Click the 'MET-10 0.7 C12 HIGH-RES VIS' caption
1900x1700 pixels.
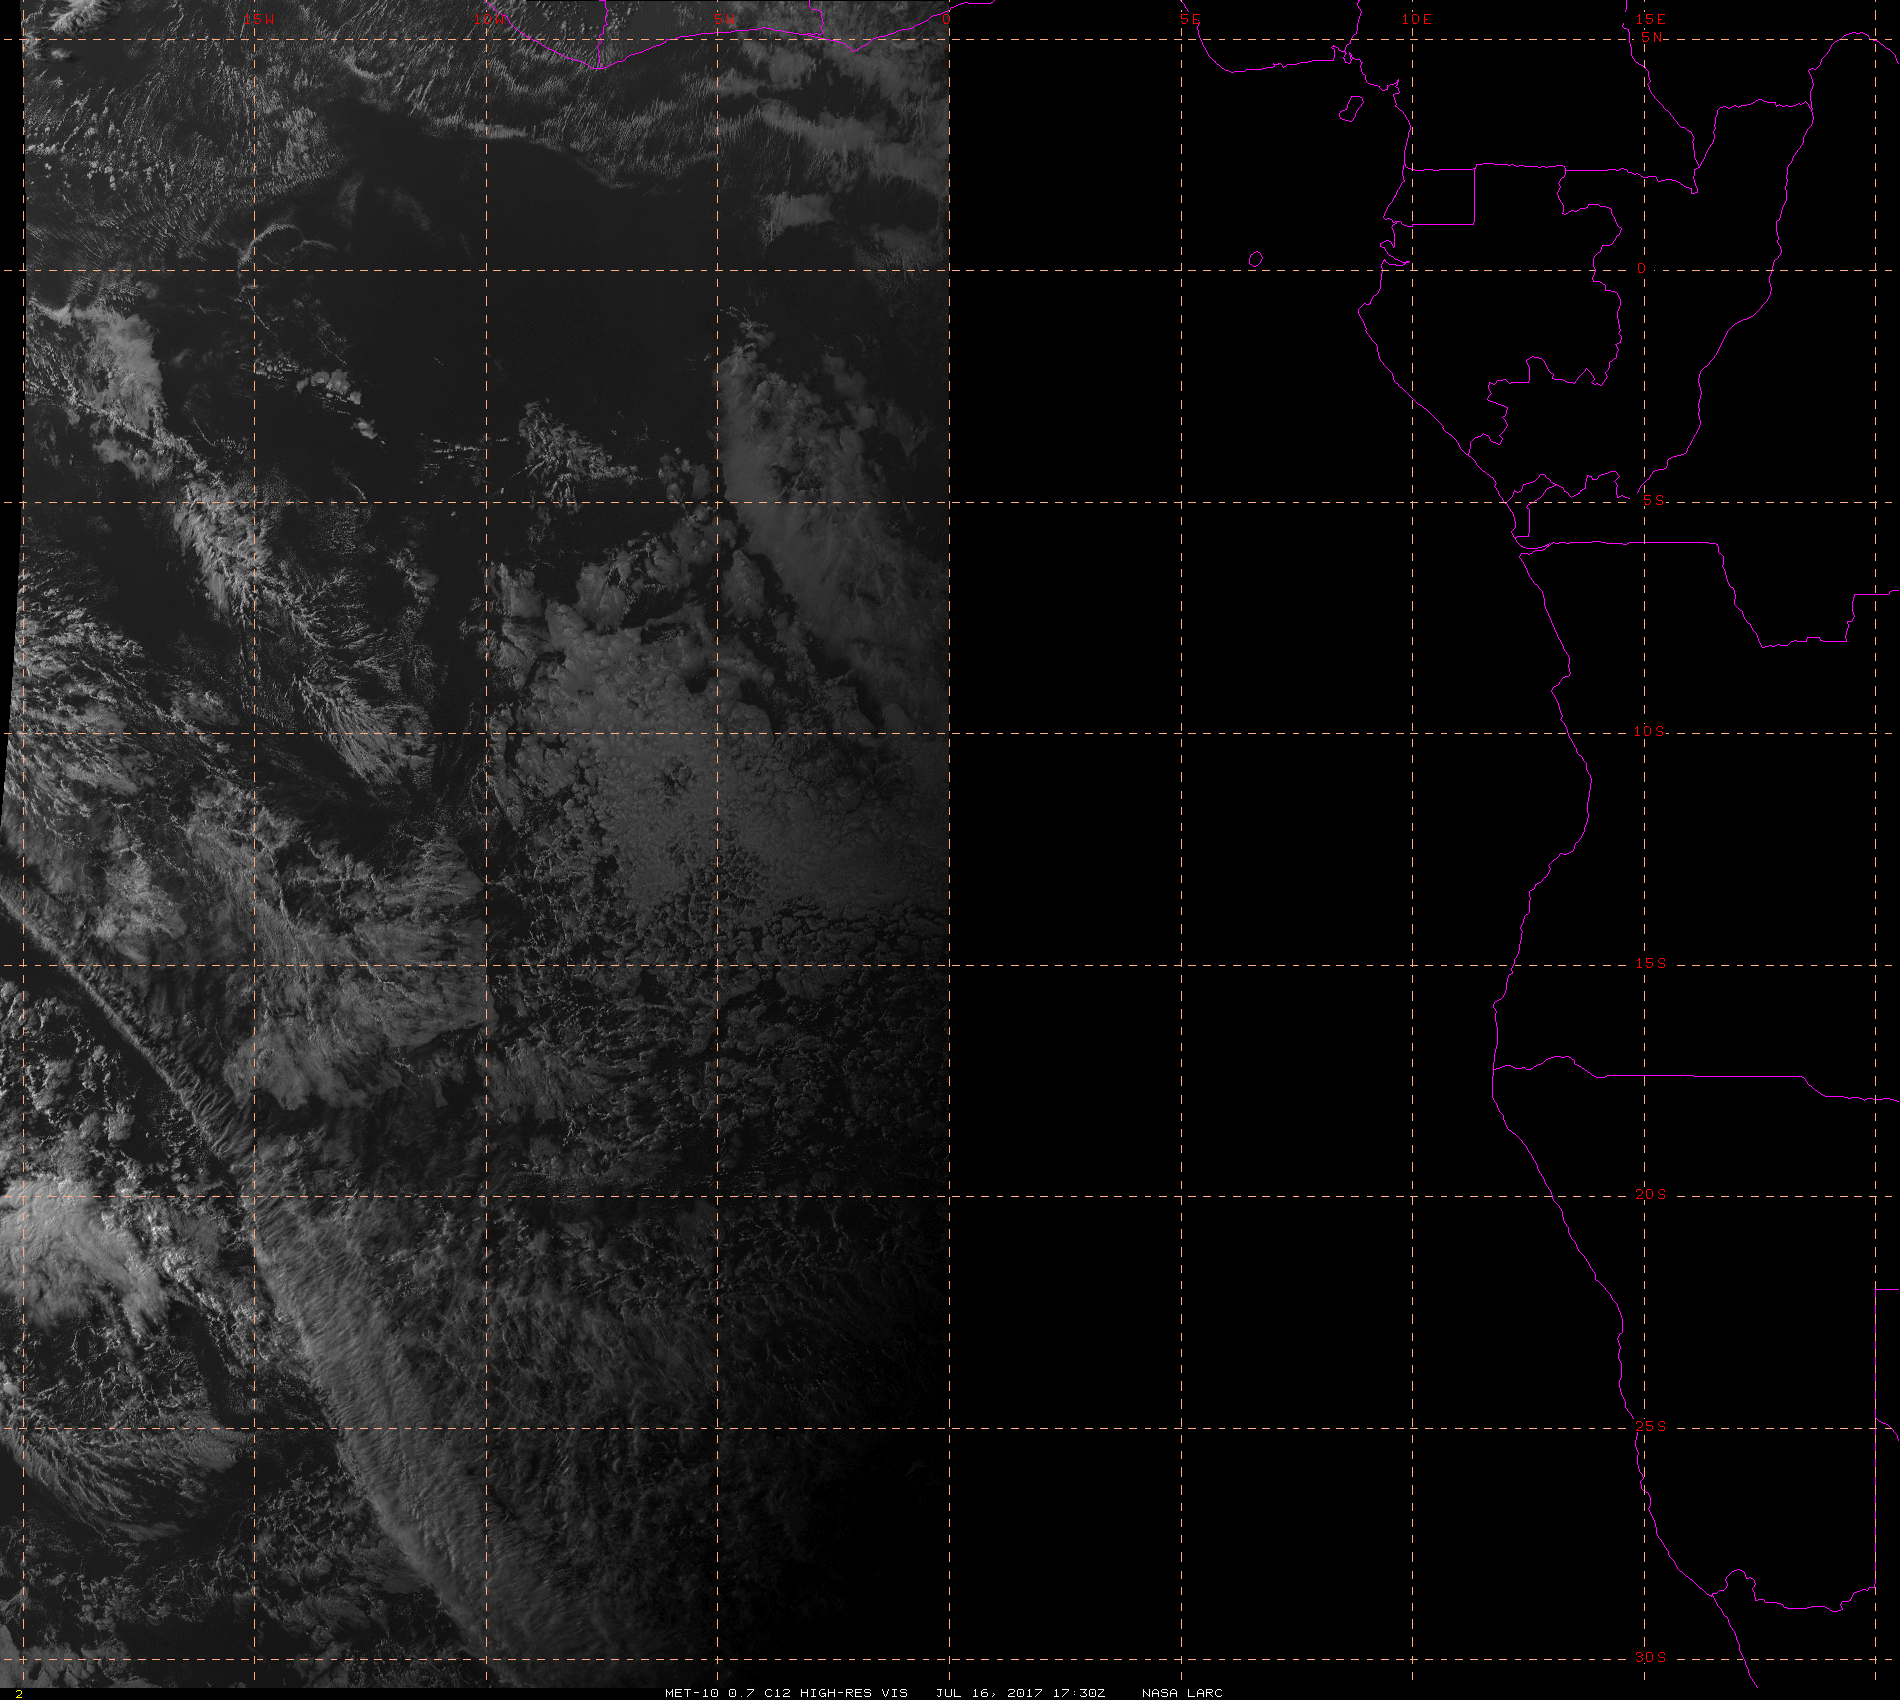click(x=786, y=1692)
